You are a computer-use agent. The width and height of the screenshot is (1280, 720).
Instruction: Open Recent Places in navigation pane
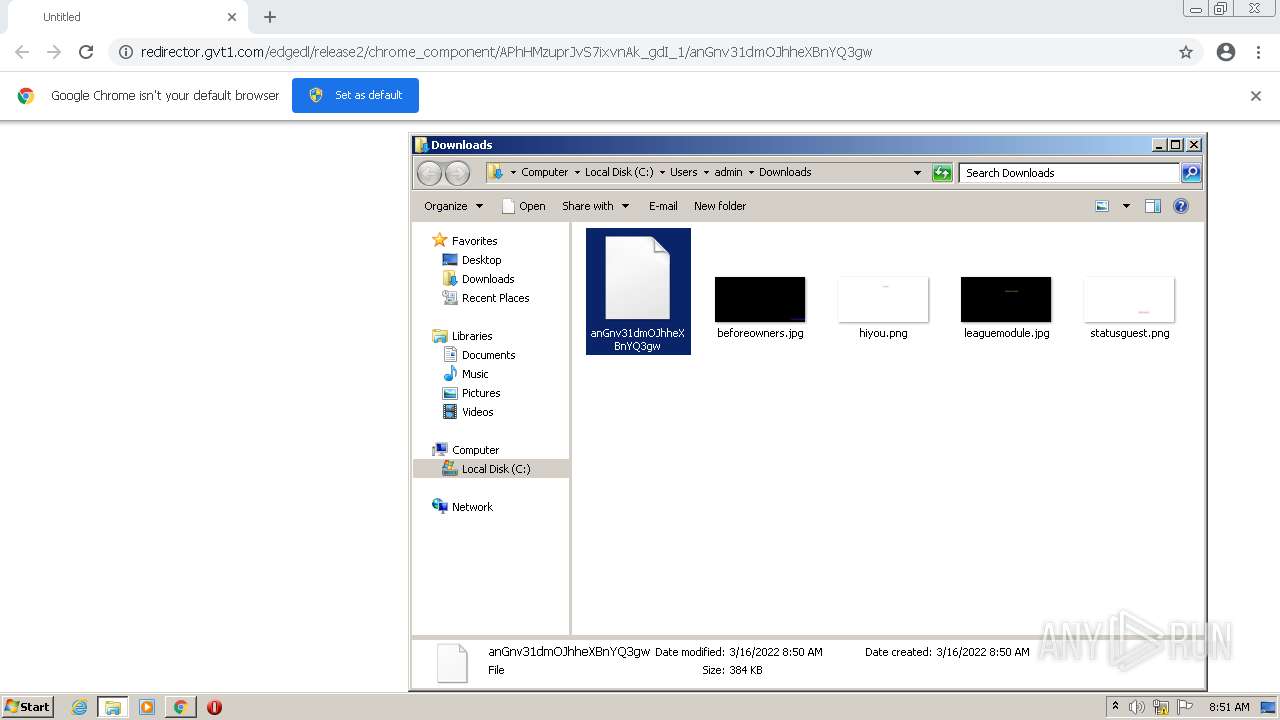click(x=495, y=298)
